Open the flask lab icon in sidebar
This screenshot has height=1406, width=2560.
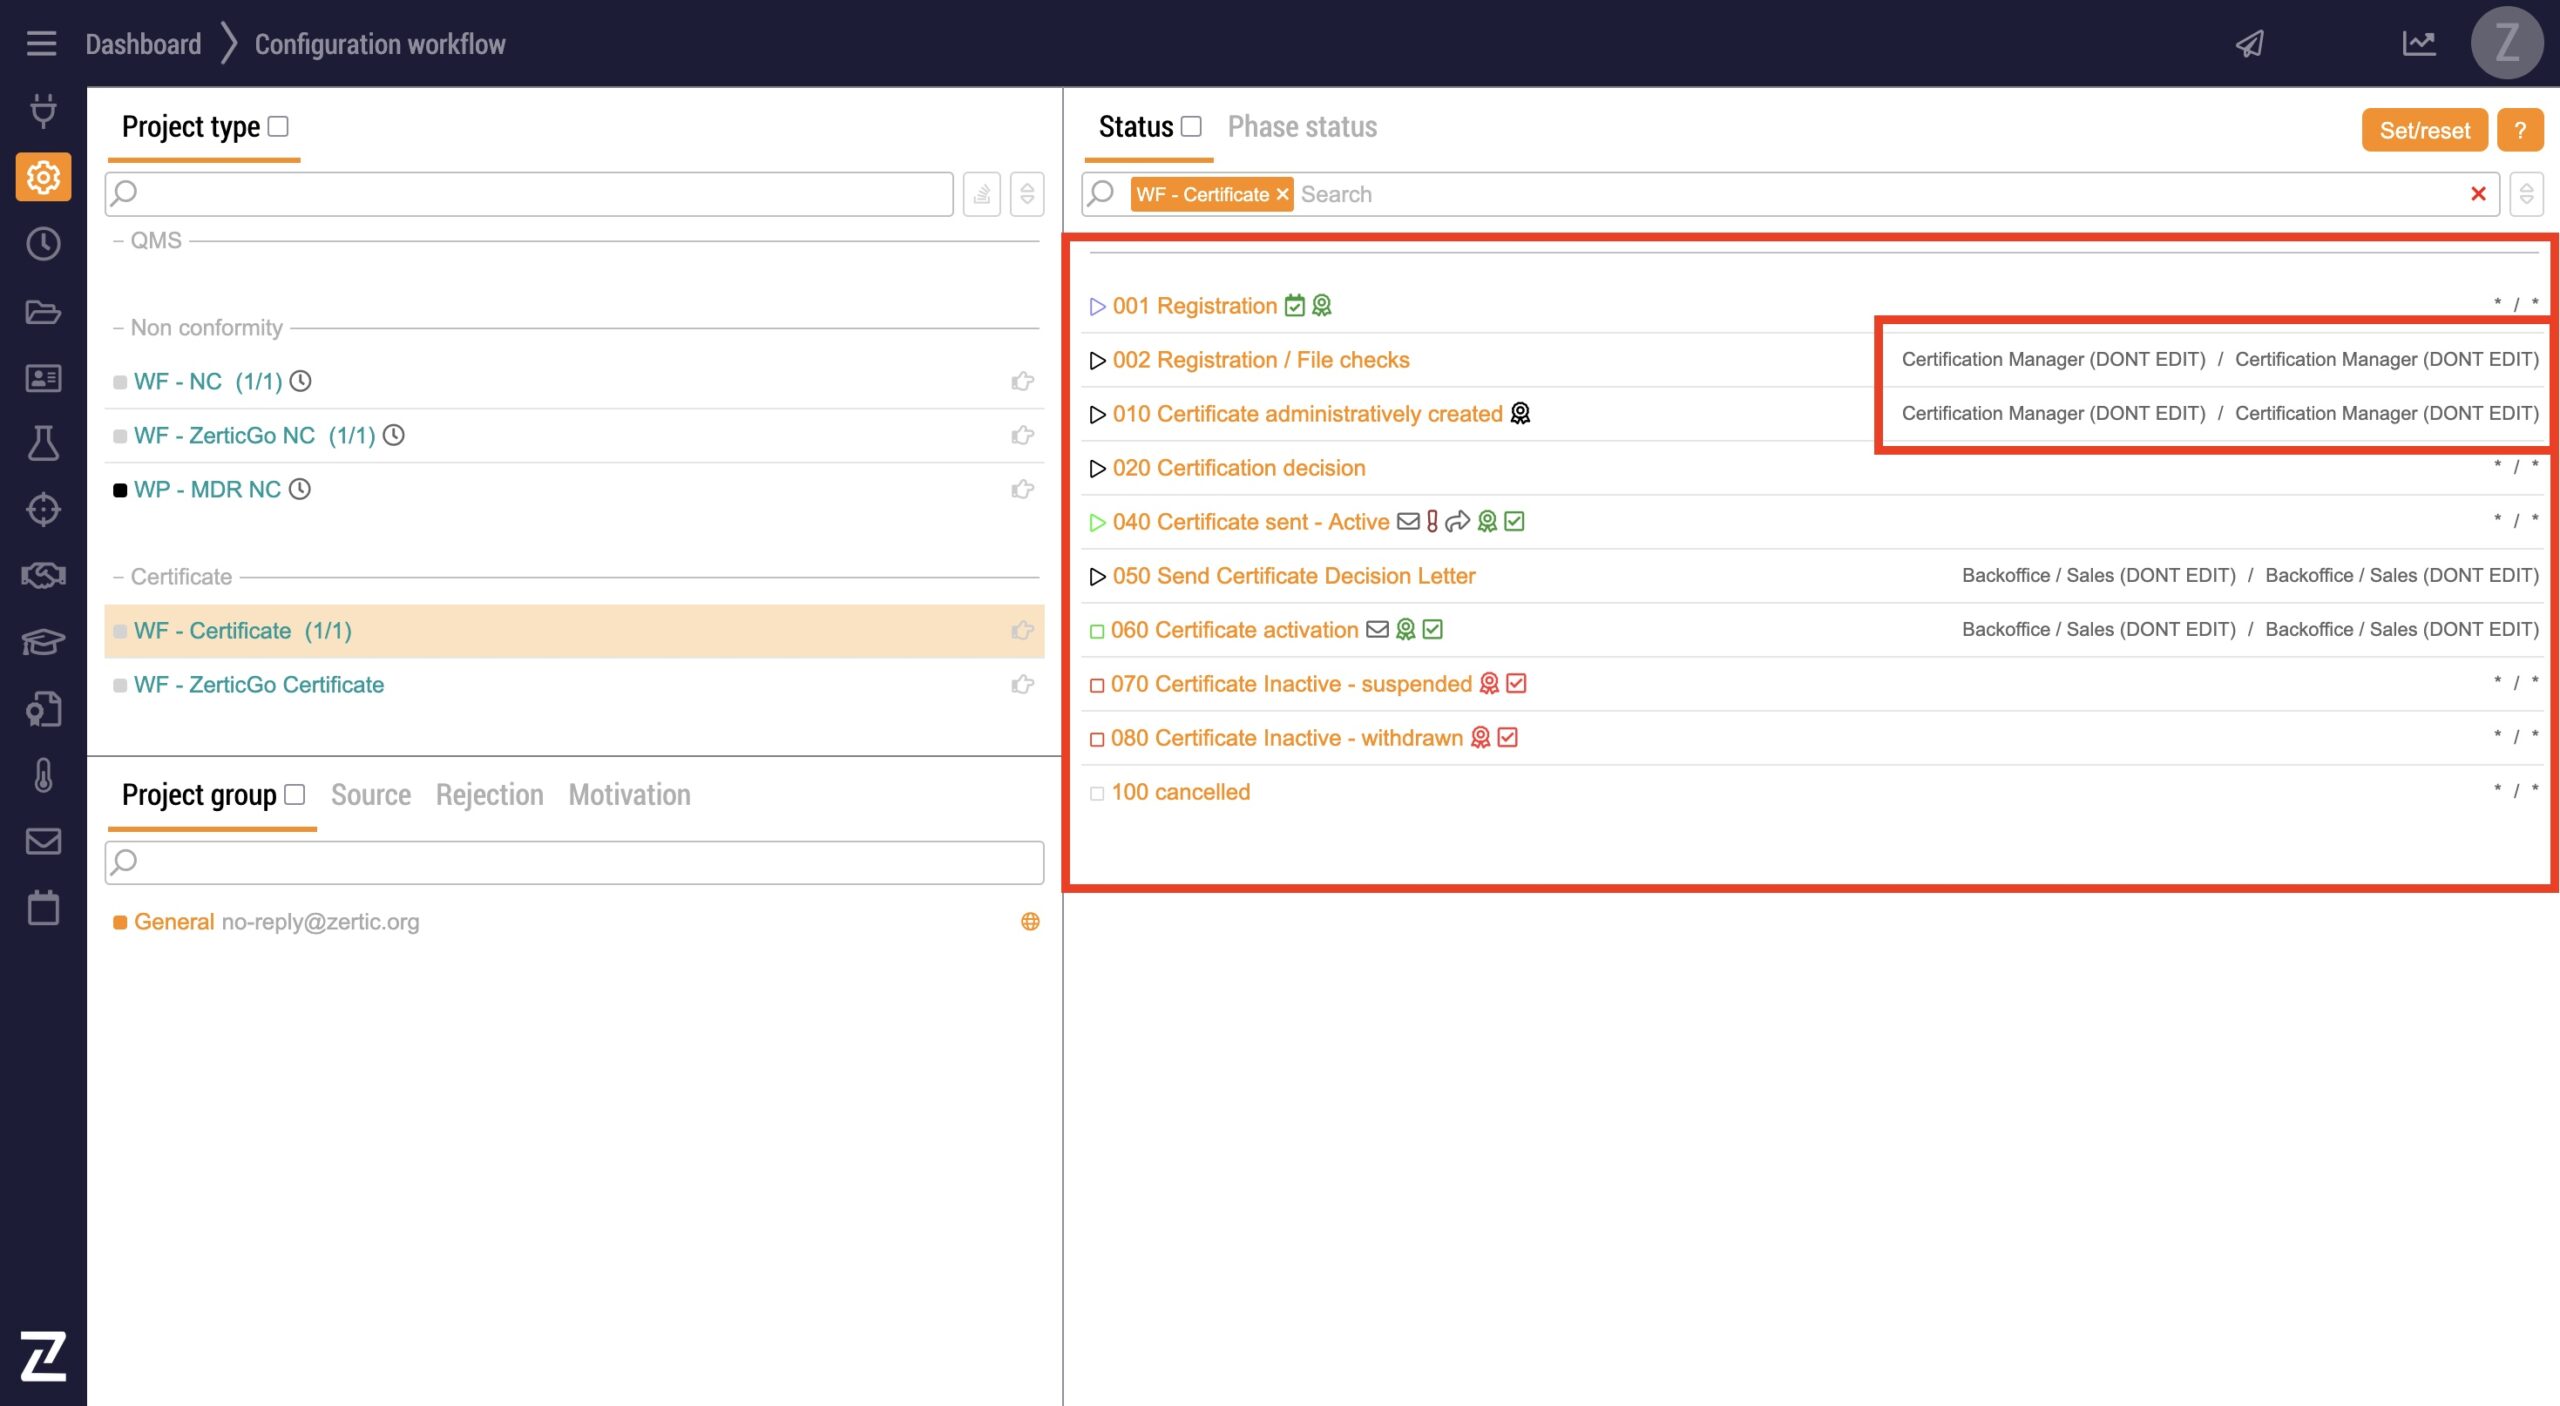[x=43, y=443]
